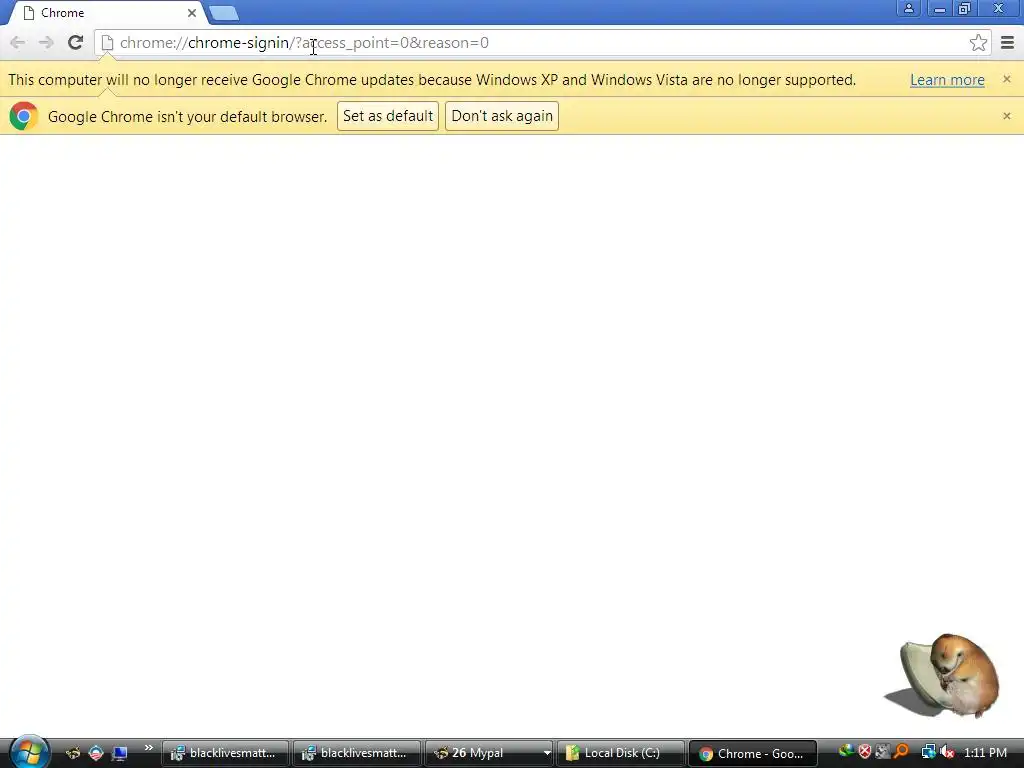Click Don't ask again
Viewport: 1024px width, 768px height.
pyautogui.click(x=502, y=116)
